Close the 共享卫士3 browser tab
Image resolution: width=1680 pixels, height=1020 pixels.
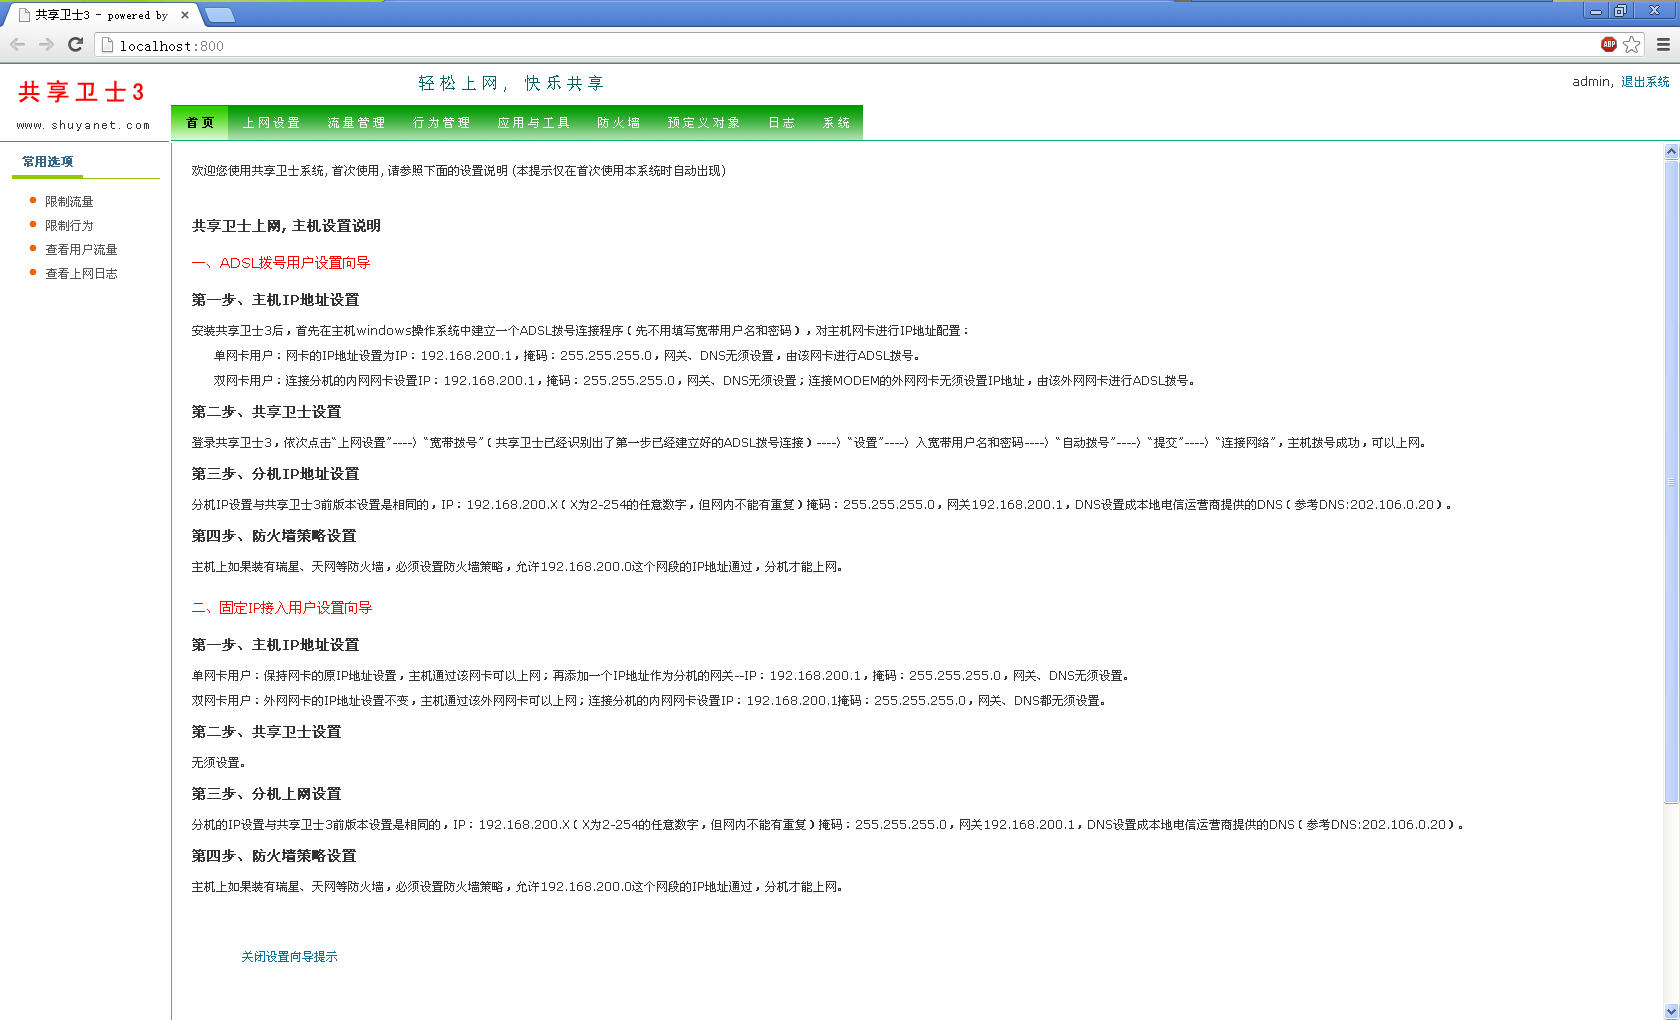(185, 15)
